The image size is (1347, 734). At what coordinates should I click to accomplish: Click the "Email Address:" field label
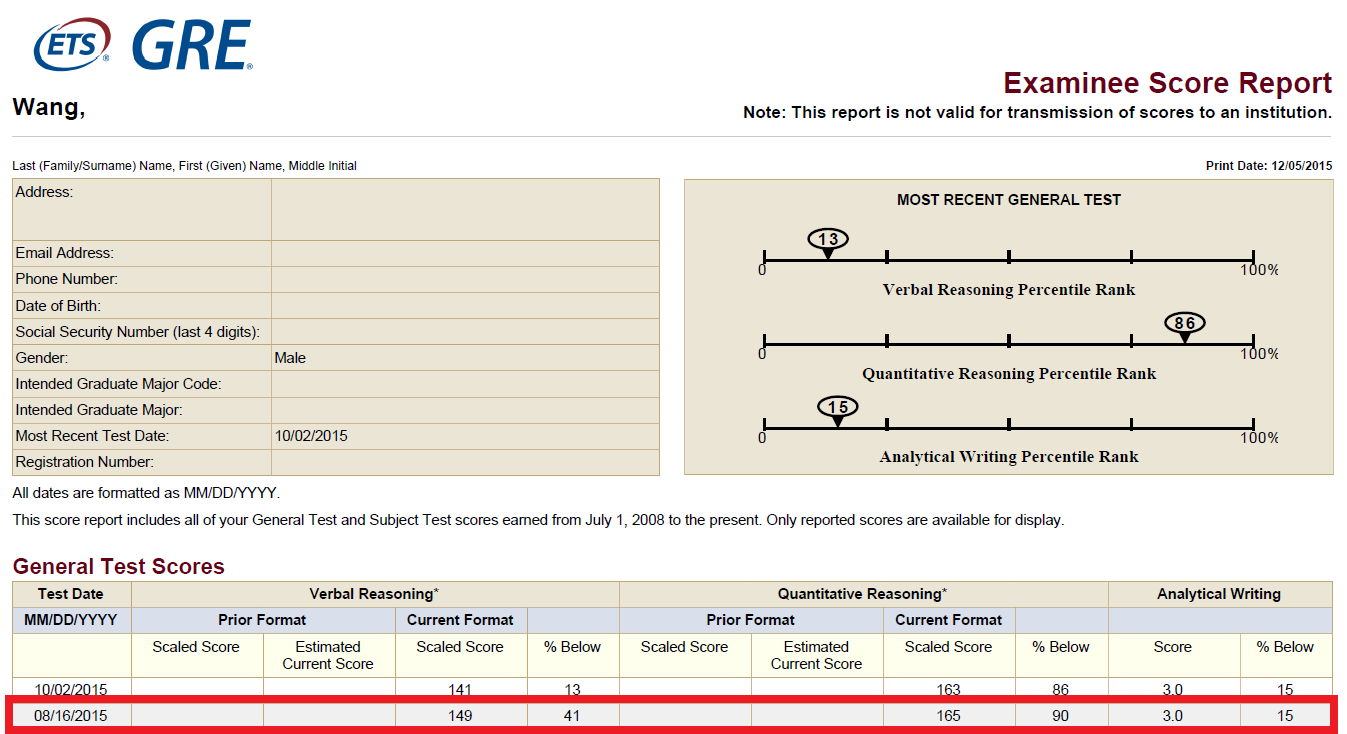click(65, 253)
